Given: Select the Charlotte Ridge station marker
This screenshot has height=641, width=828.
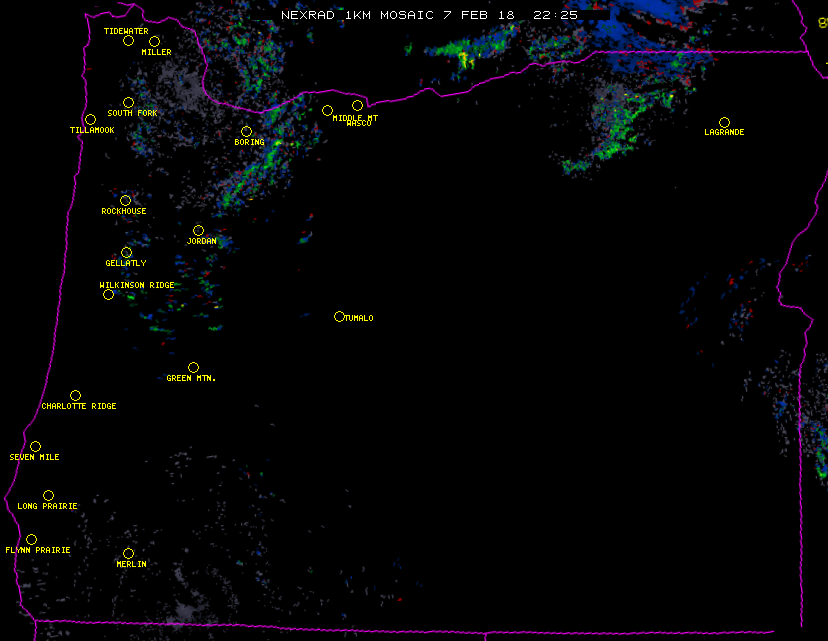Looking at the screenshot, I should pos(75,395).
